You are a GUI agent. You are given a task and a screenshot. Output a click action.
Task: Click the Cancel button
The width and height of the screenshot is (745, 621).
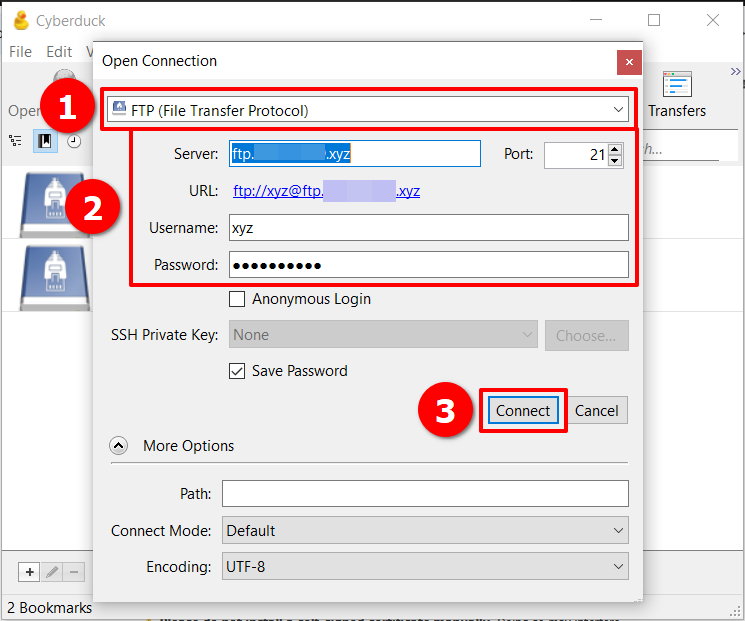597,411
